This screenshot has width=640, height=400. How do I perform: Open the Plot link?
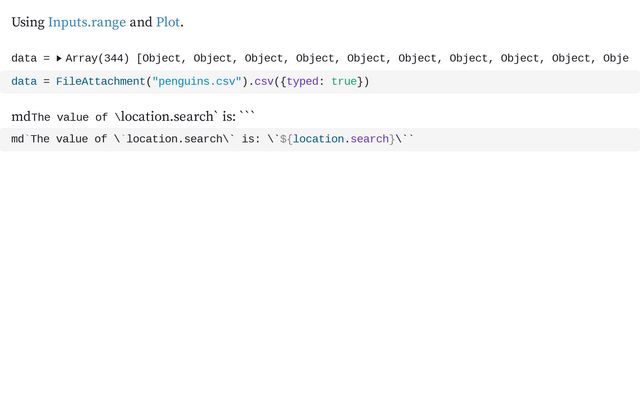pyautogui.click(x=168, y=21)
